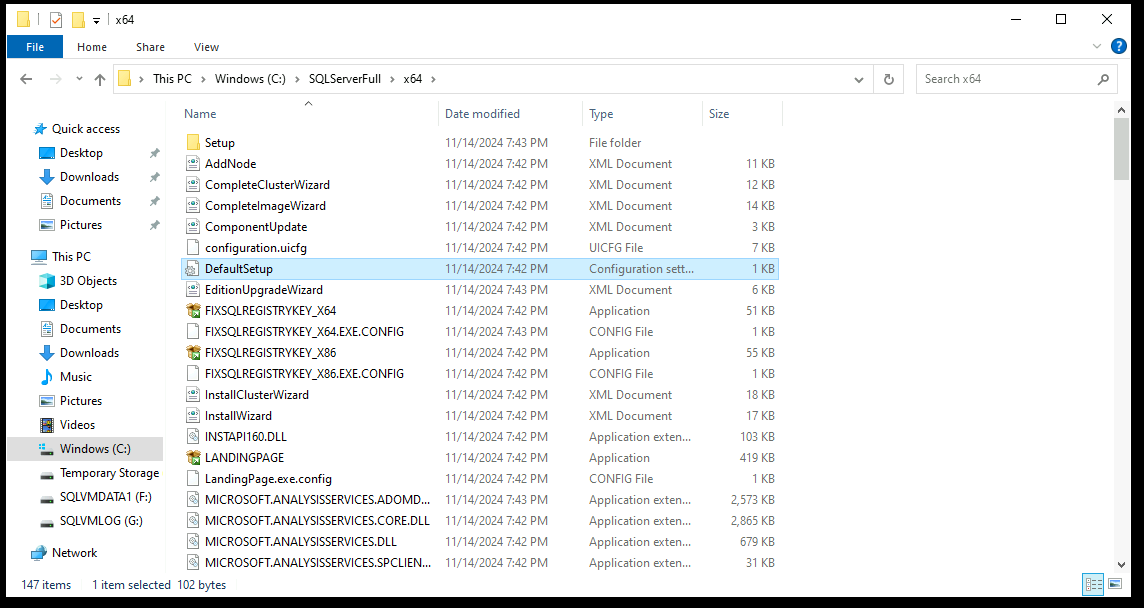Switch to Details view layout button

click(x=1094, y=584)
